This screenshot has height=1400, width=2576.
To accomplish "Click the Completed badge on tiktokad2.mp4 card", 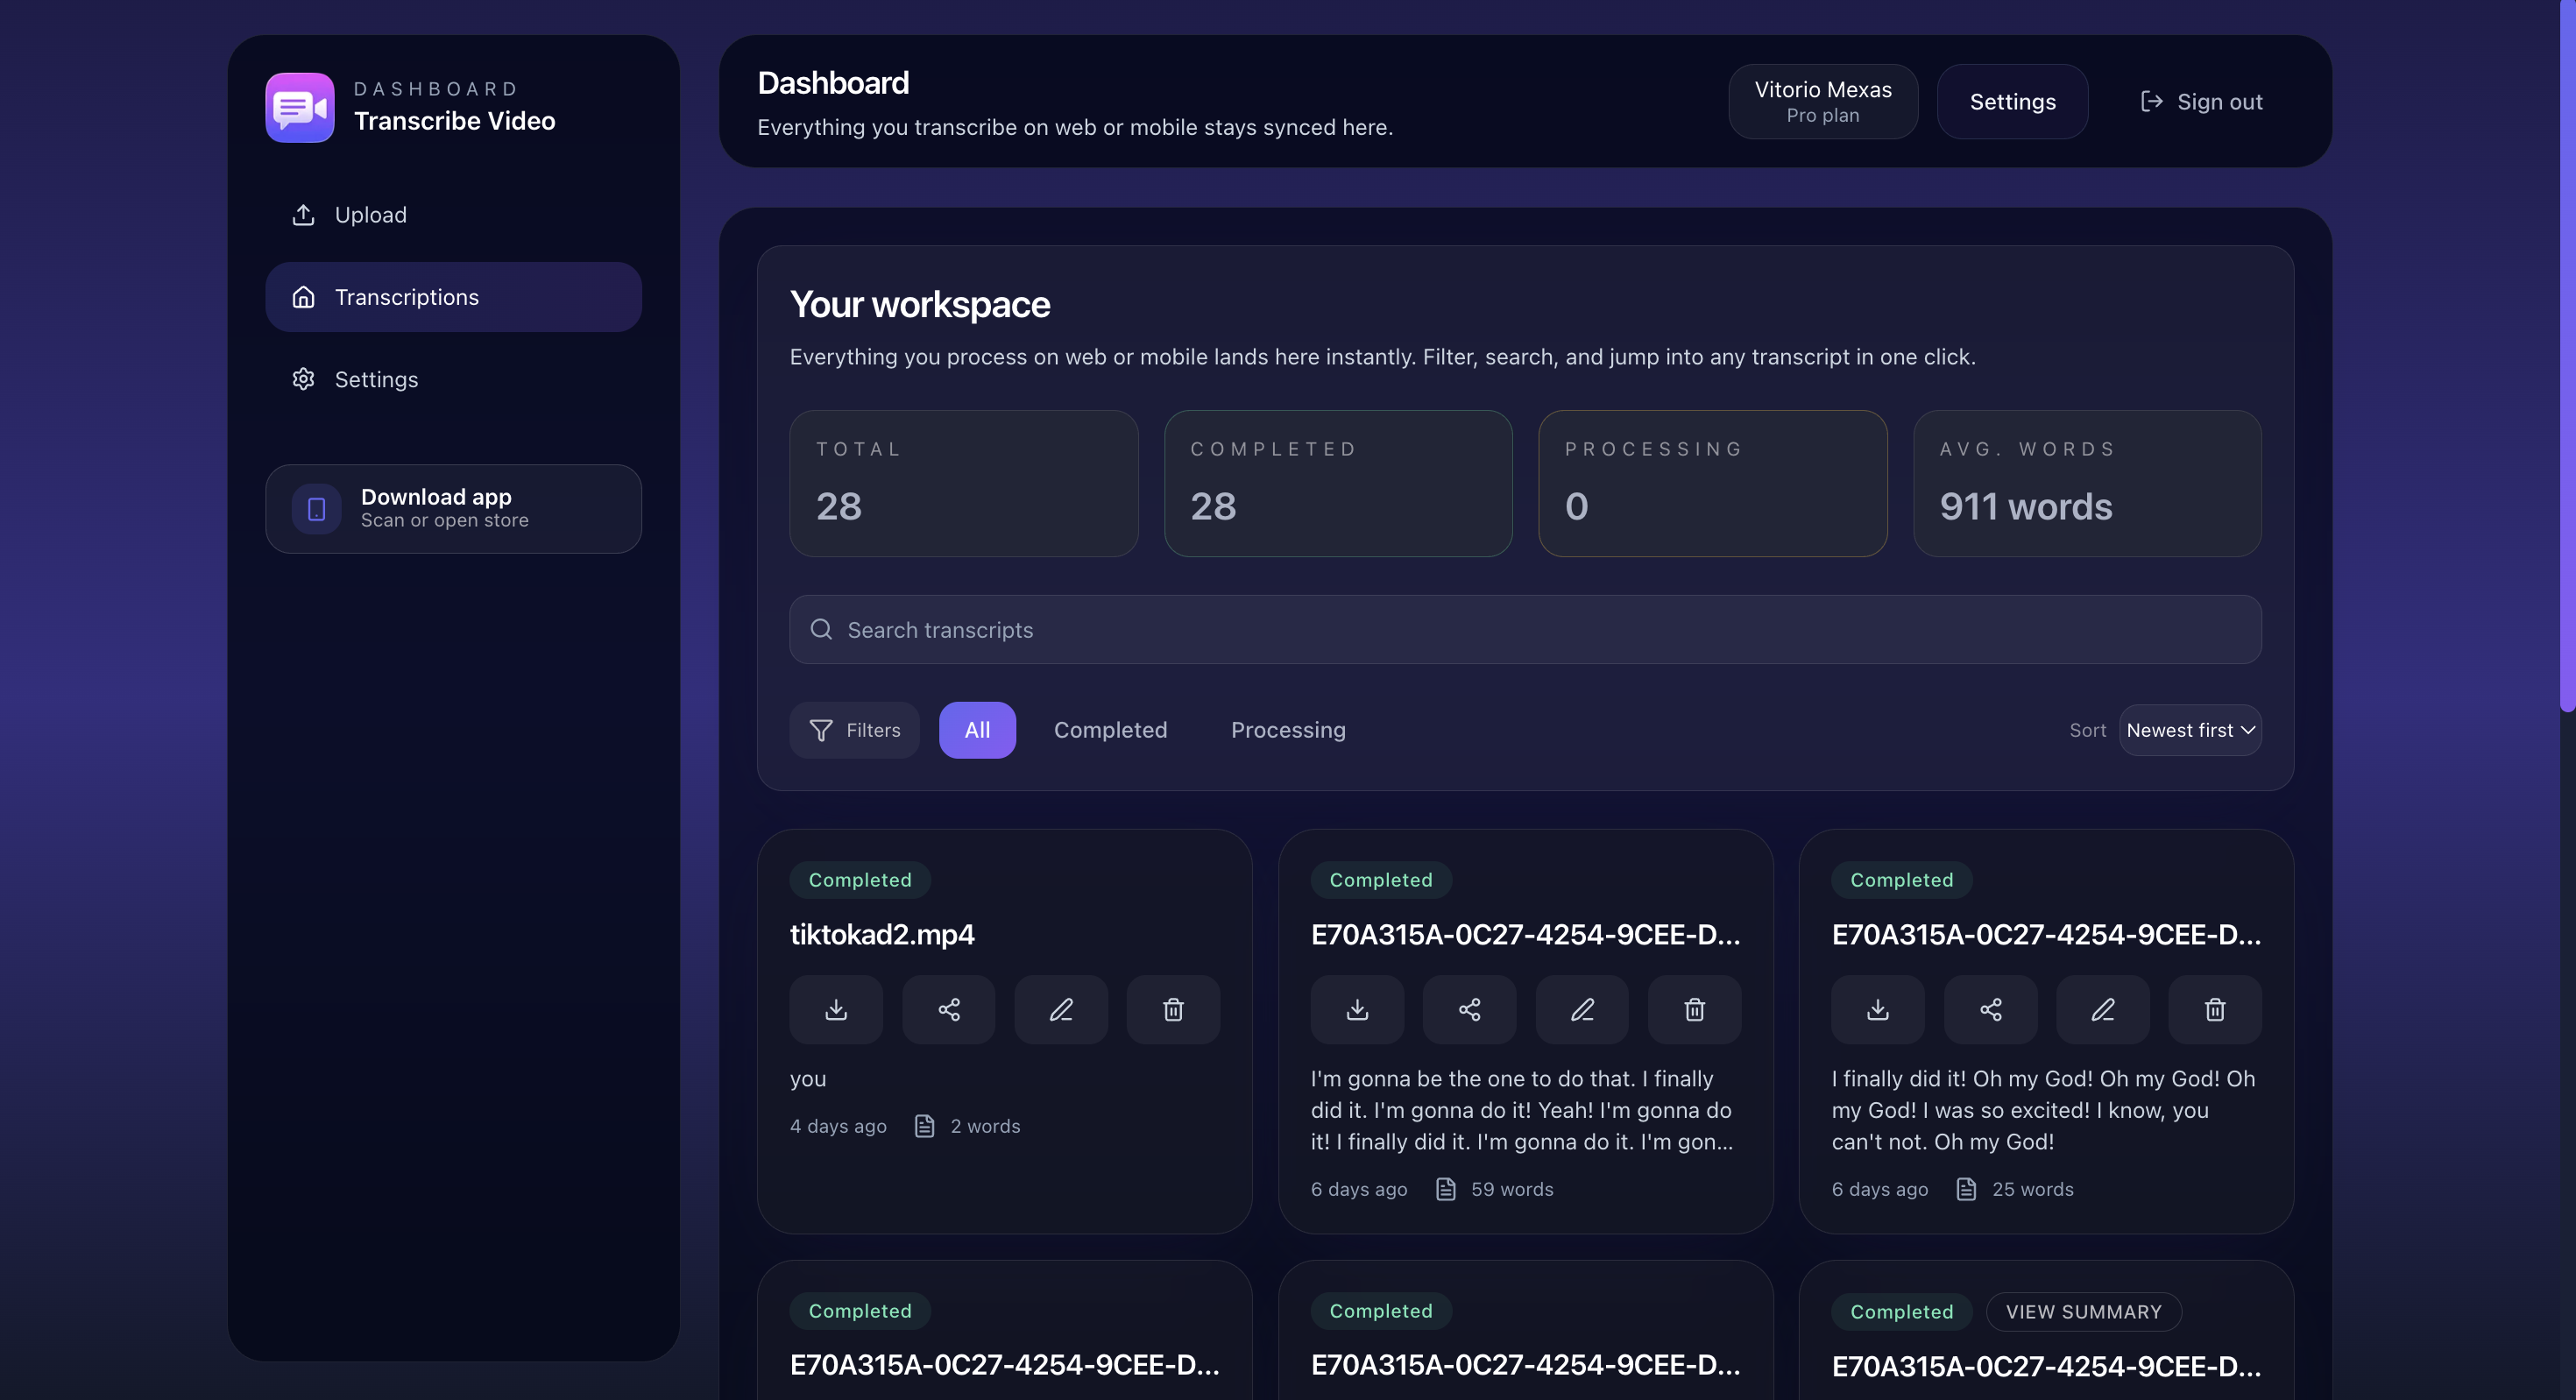I will 860,880.
